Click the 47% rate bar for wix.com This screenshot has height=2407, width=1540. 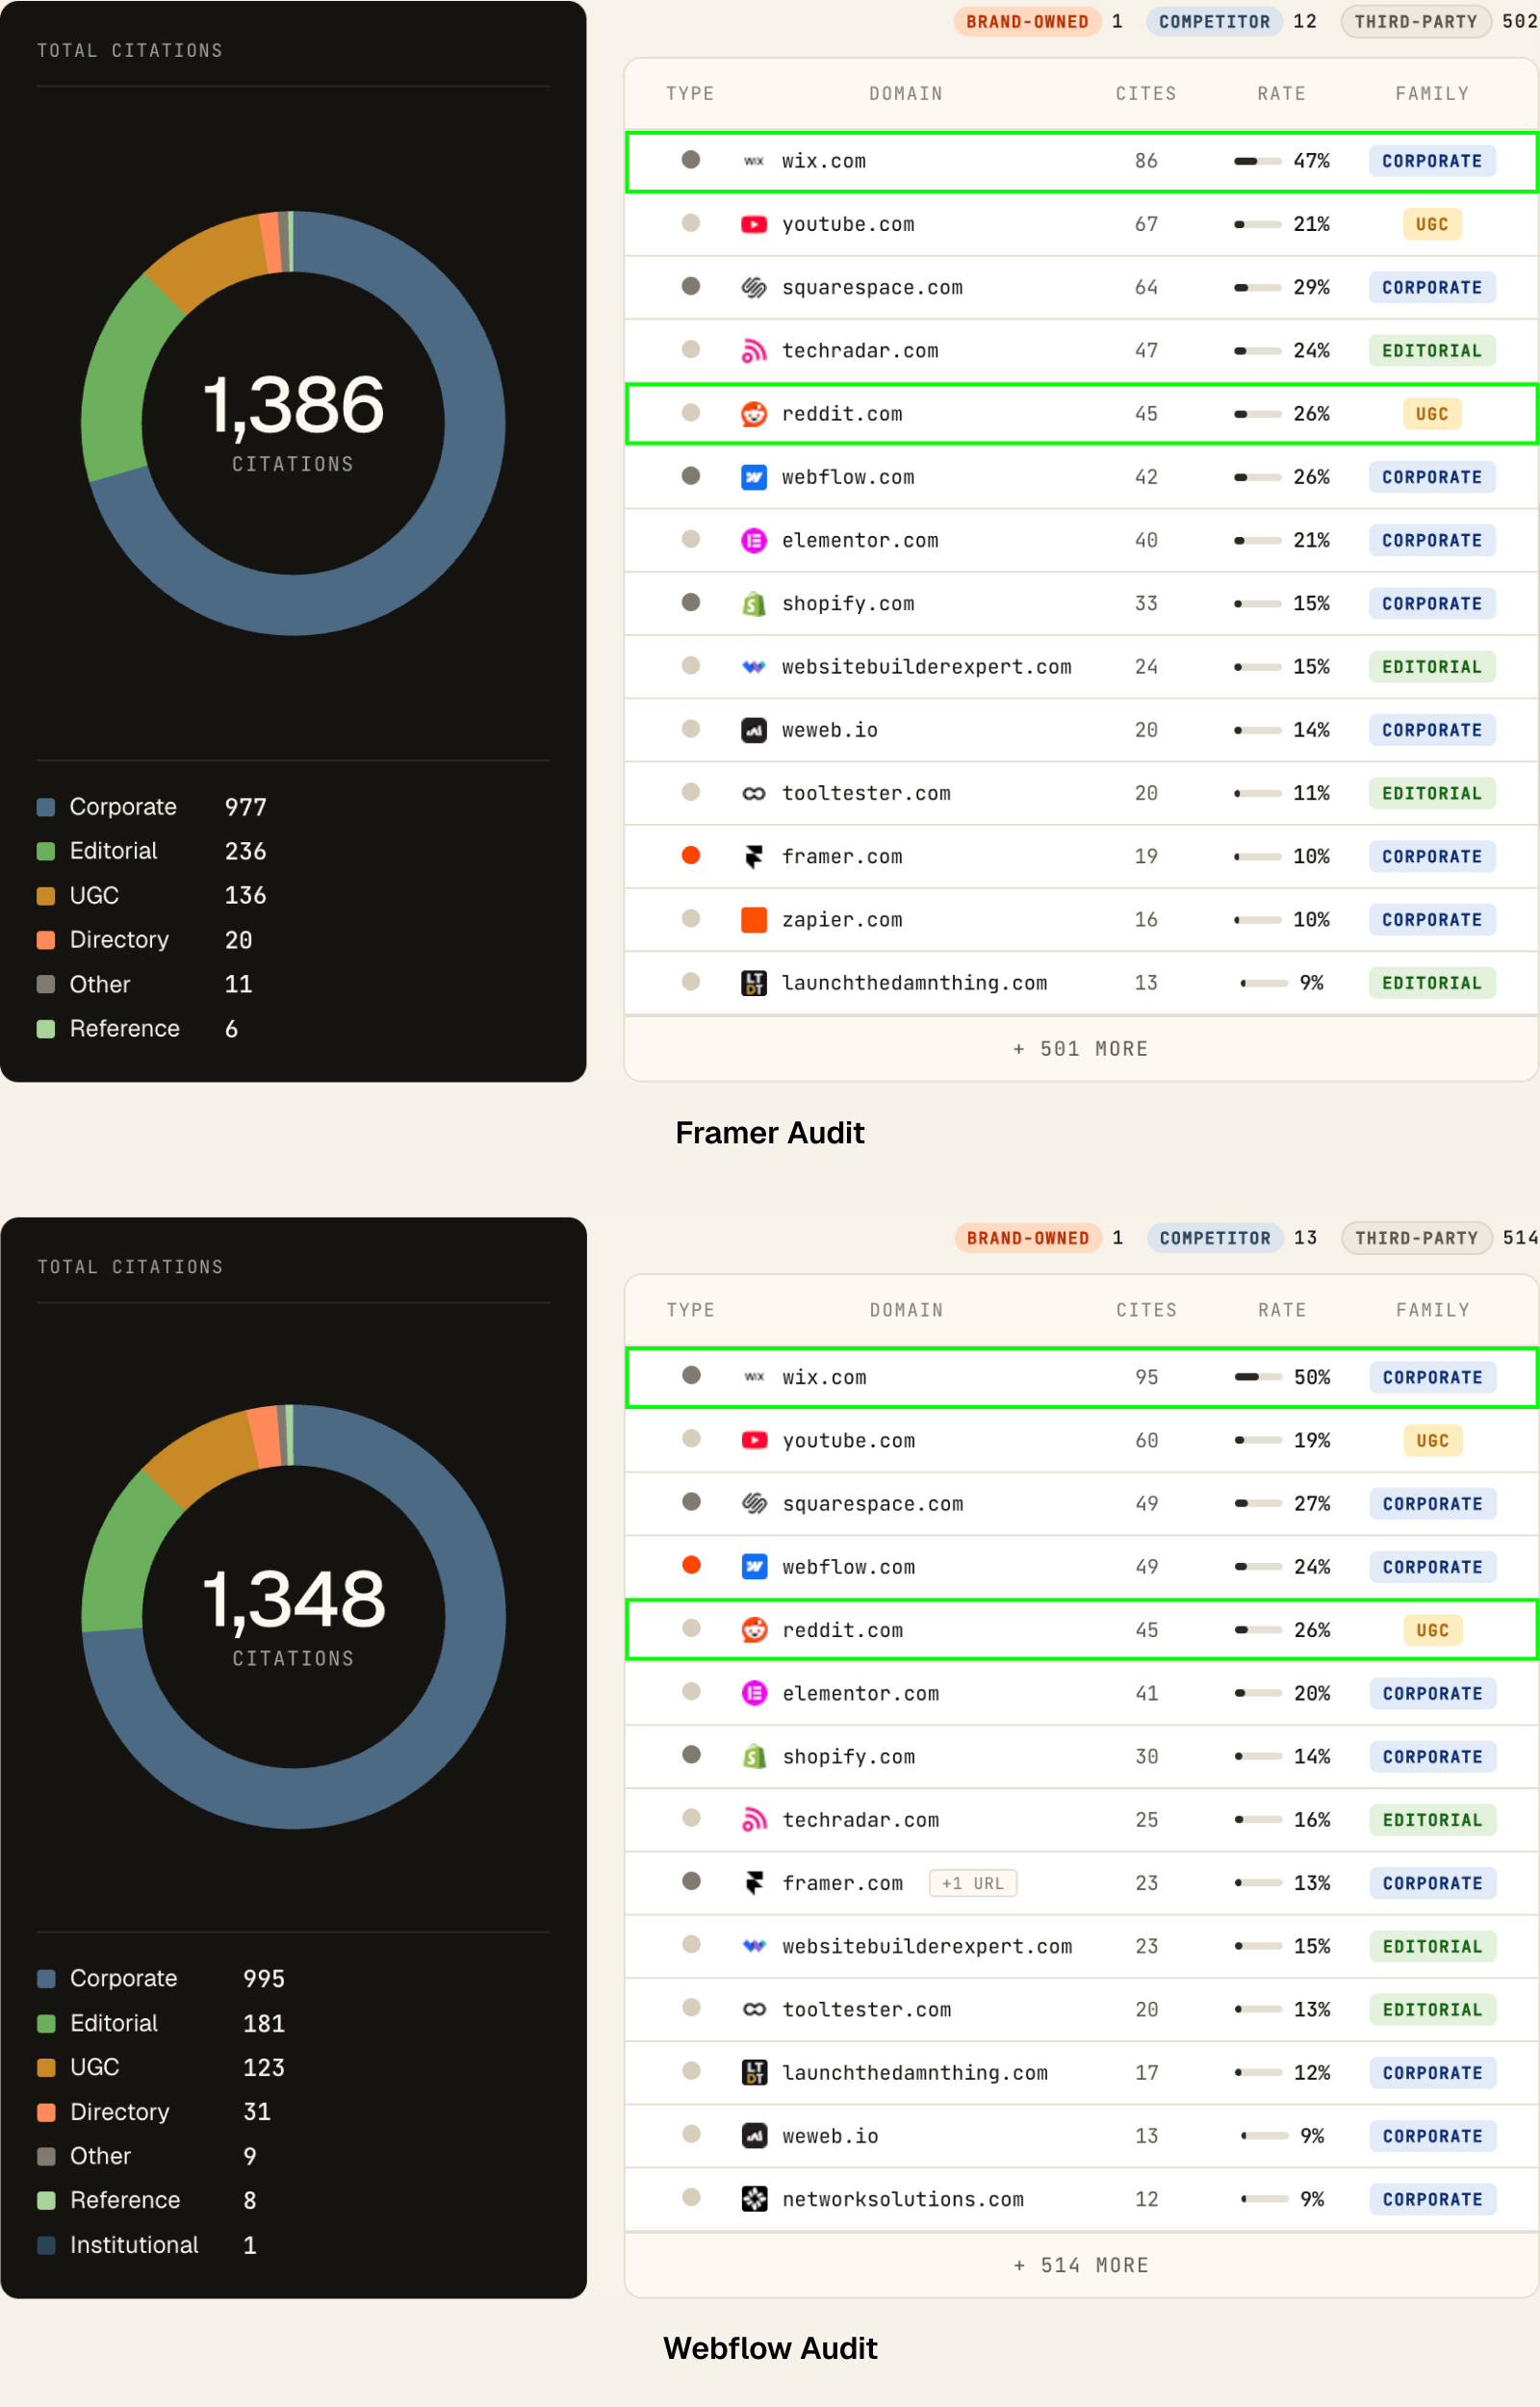(x=1258, y=161)
